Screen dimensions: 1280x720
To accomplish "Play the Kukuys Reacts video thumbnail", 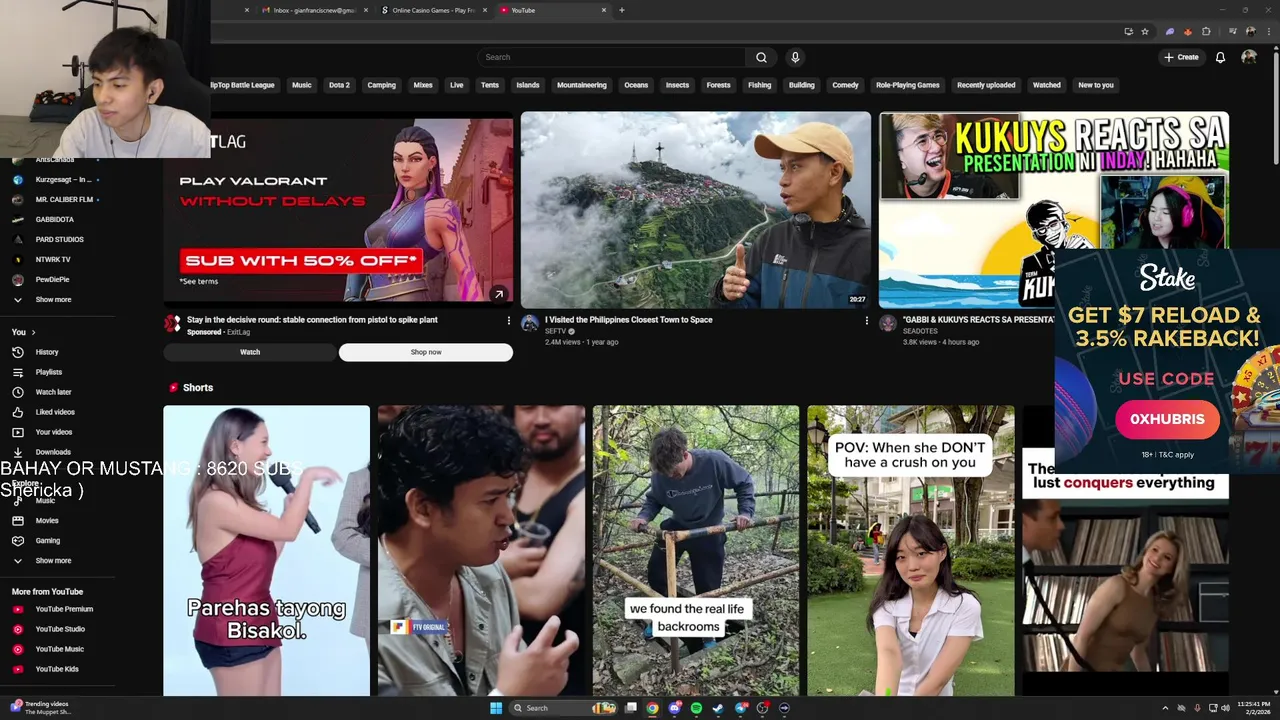I will click(x=1054, y=210).
